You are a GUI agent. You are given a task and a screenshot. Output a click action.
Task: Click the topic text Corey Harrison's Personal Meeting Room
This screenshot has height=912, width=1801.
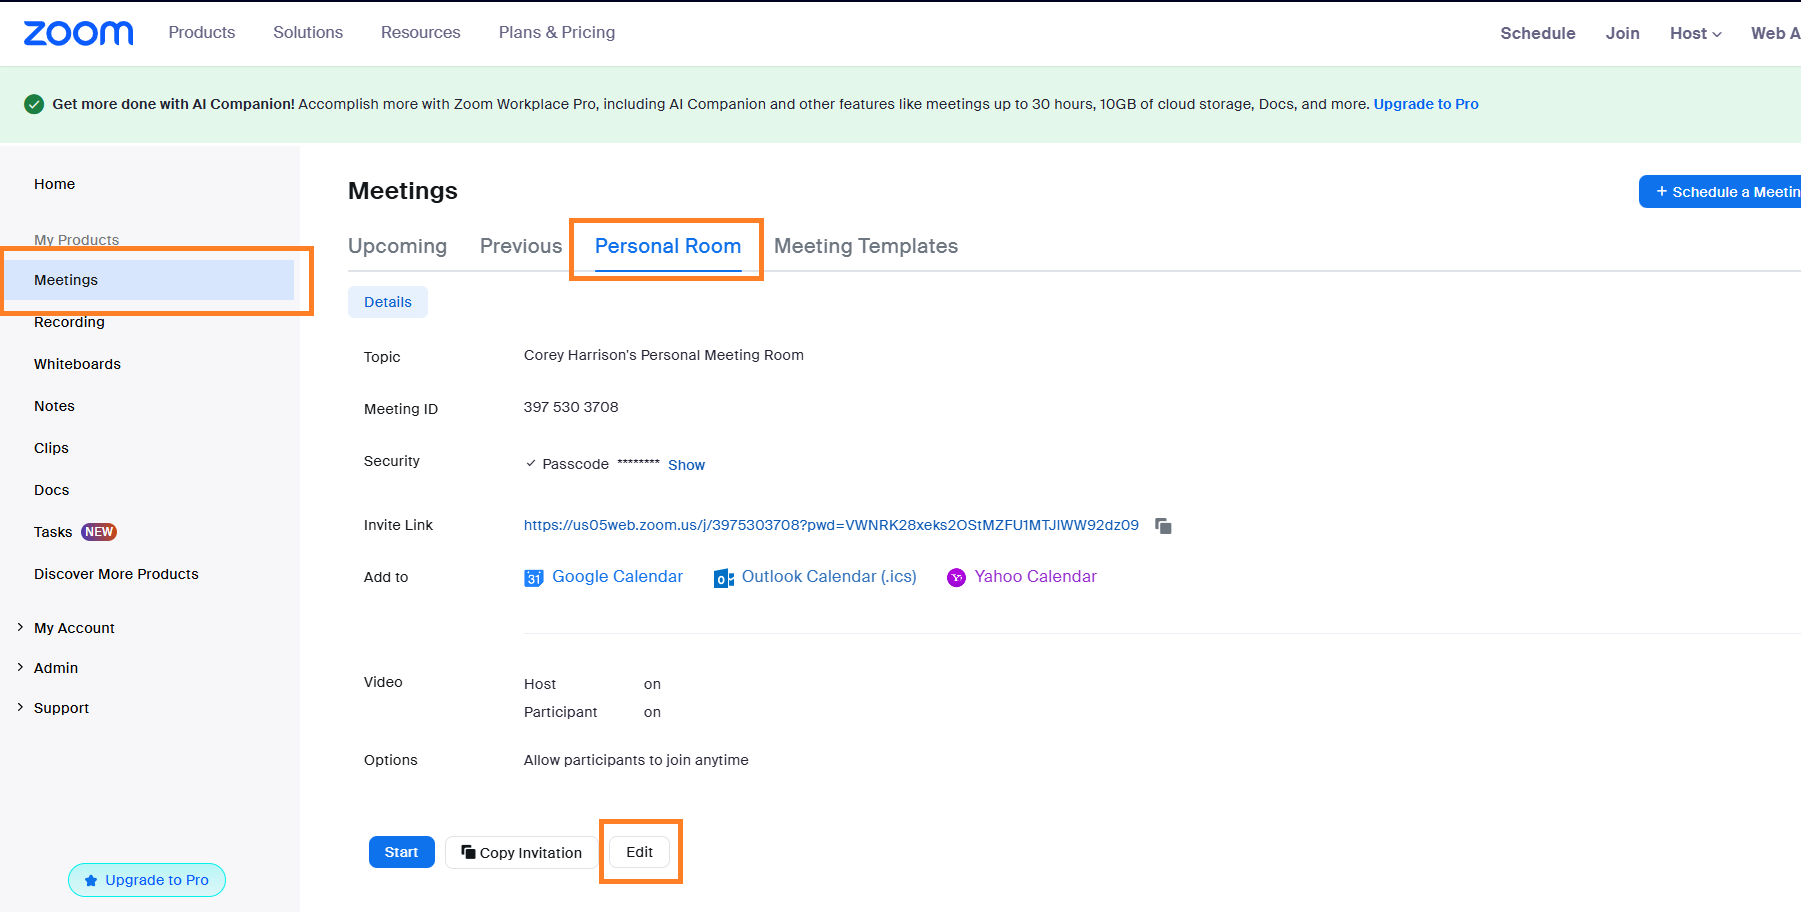(664, 355)
